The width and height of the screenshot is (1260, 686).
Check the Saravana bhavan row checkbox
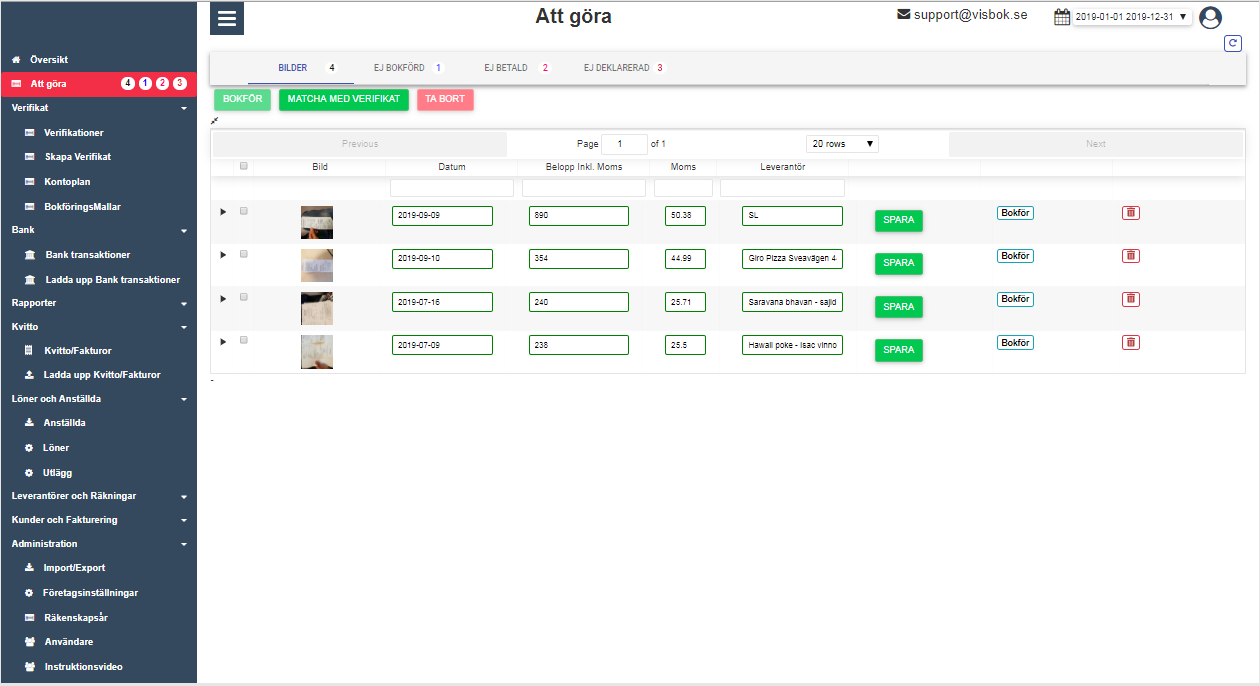pos(244,297)
